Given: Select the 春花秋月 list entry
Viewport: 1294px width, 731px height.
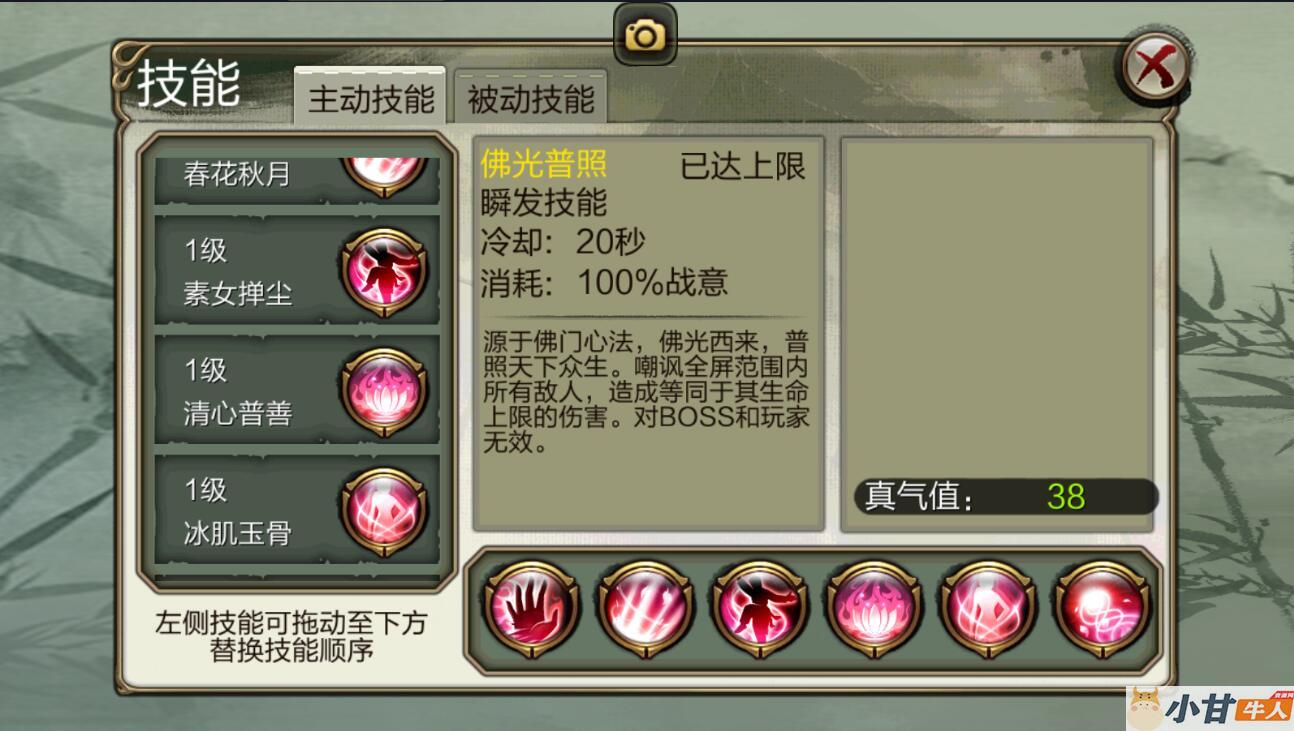Looking at the screenshot, I should [297, 180].
